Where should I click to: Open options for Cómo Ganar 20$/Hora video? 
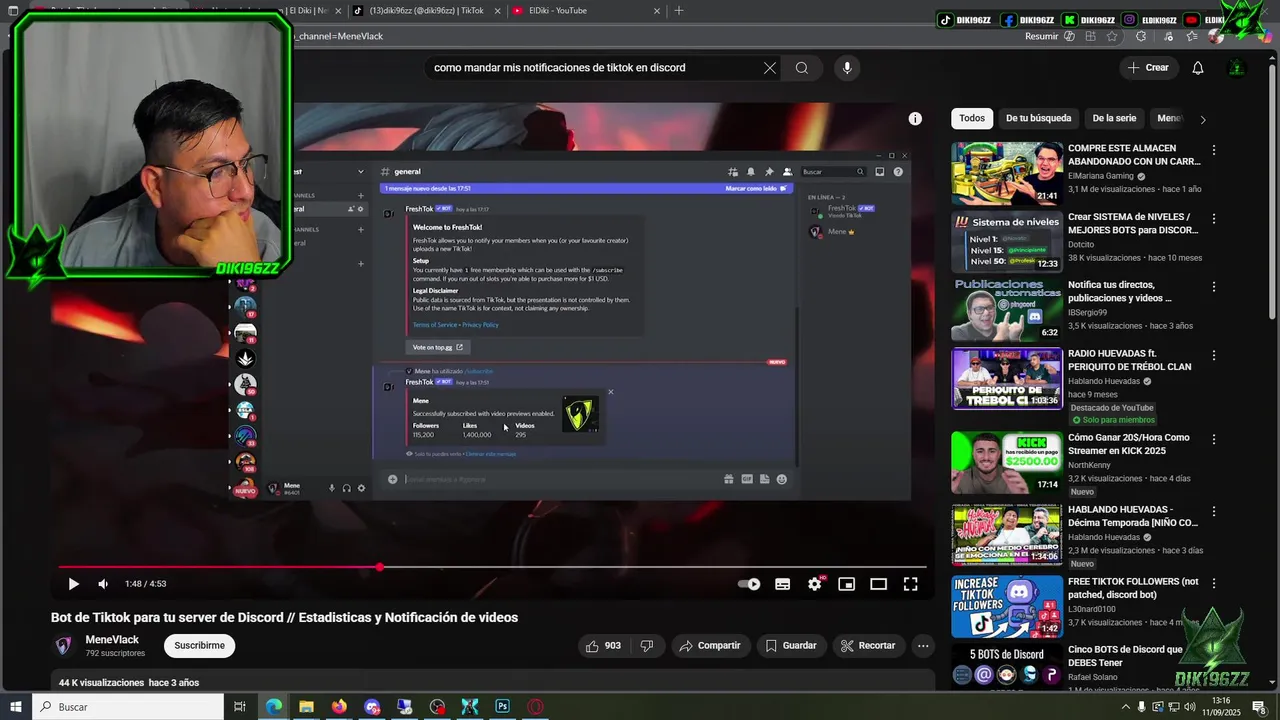click(x=1214, y=439)
